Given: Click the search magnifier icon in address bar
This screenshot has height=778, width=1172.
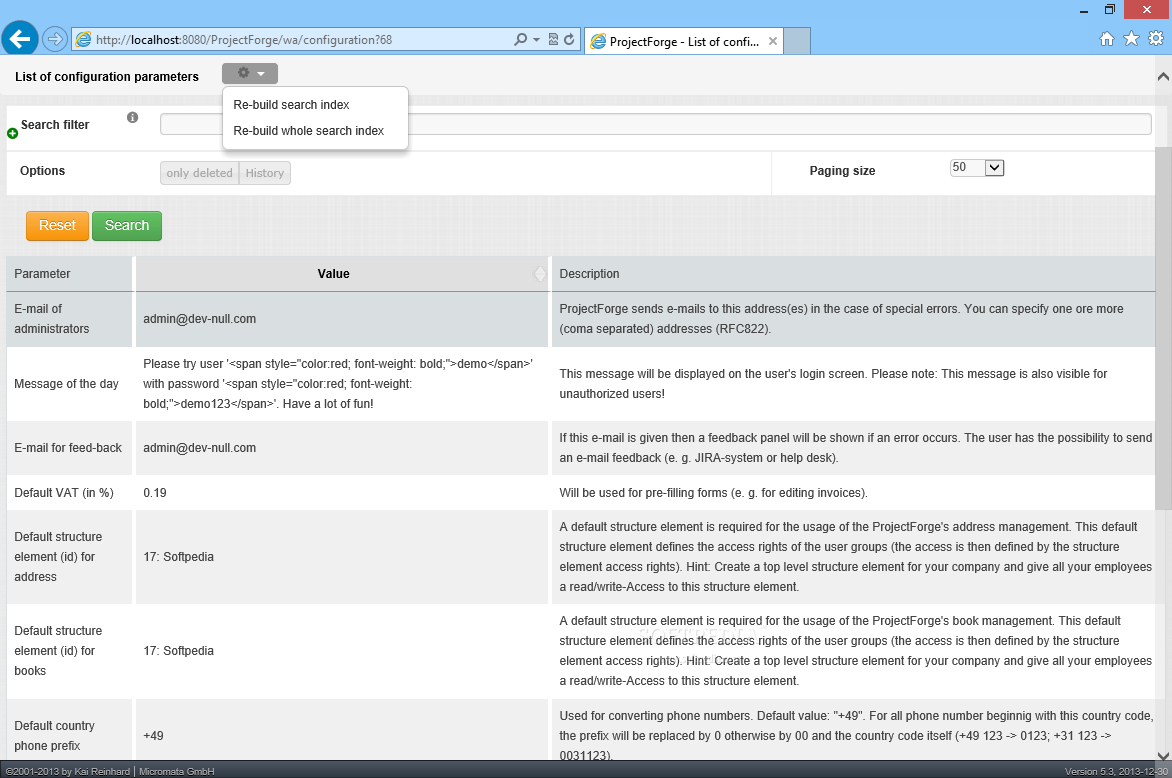Looking at the screenshot, I should (x=520, y=40).
